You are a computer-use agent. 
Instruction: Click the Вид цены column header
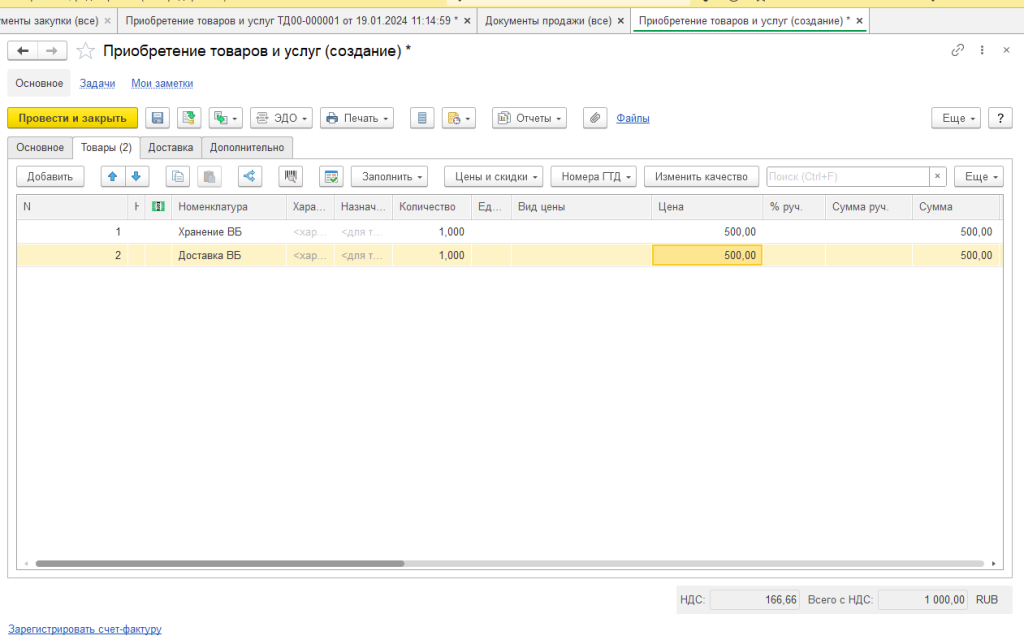(x=581, y=207)
